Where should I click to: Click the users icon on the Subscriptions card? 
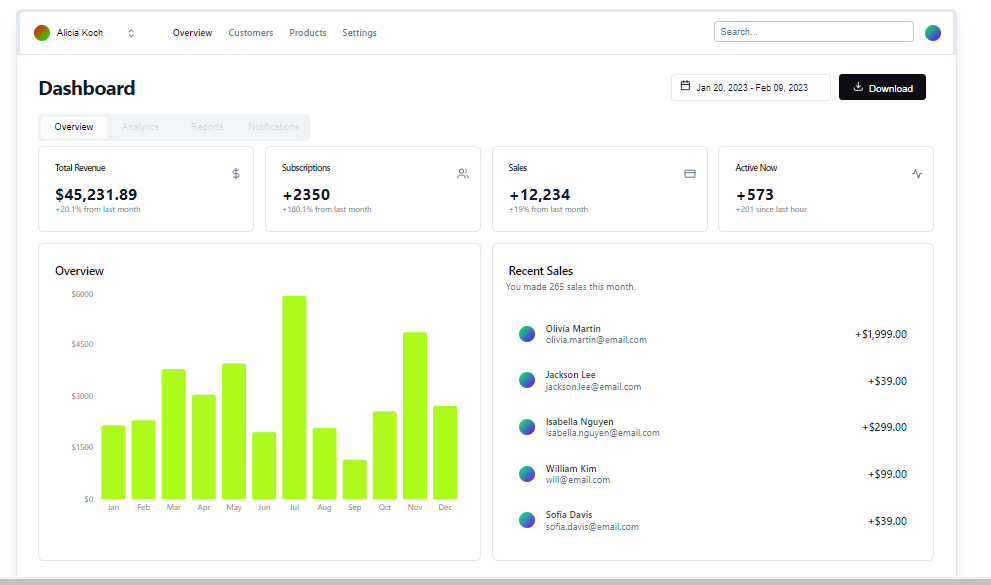coord(463,173)
